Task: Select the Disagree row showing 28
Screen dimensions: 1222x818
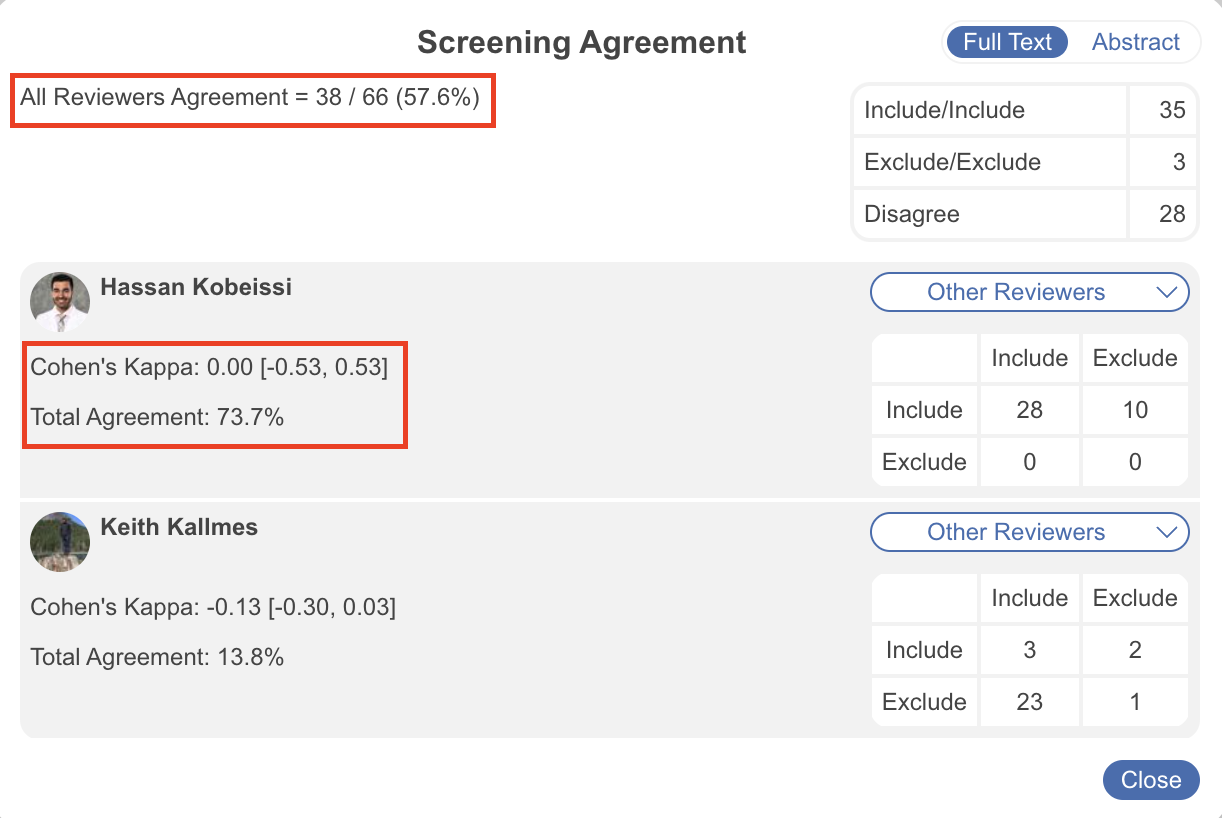Action: tap(1171, 214)
